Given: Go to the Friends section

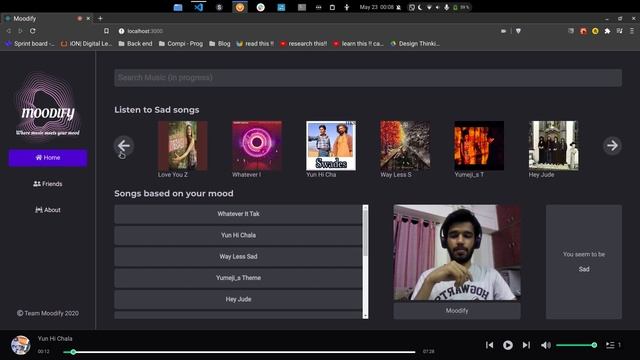Looking at the screenshot, I should pos(48,184).
